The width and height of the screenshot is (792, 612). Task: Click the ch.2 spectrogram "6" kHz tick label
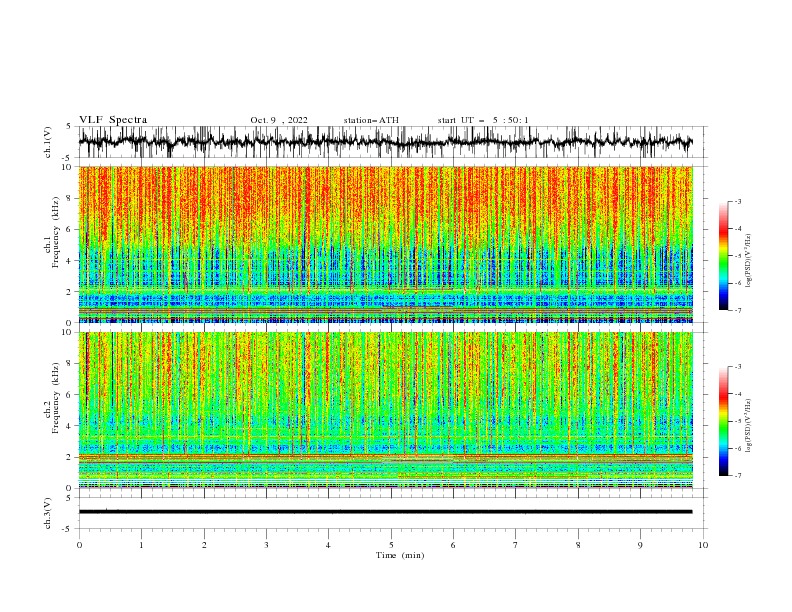click(70, 395)
